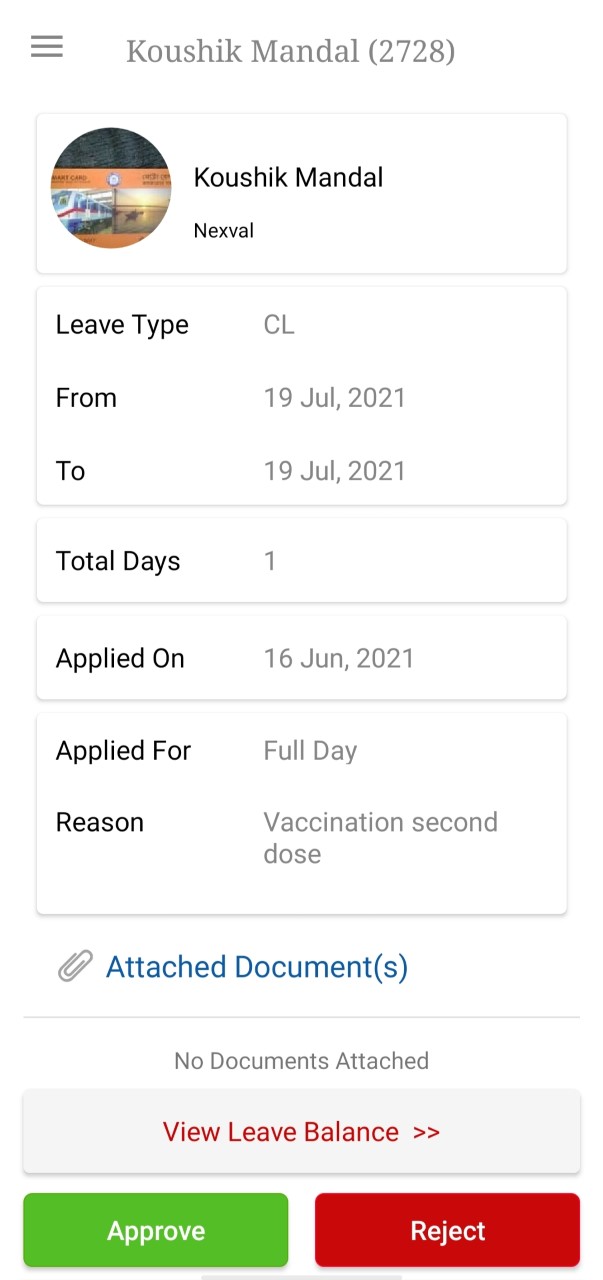Viewport: 603px width, 1280px height.
Task: Open the Attached Document(s) section
Action: 256,966
